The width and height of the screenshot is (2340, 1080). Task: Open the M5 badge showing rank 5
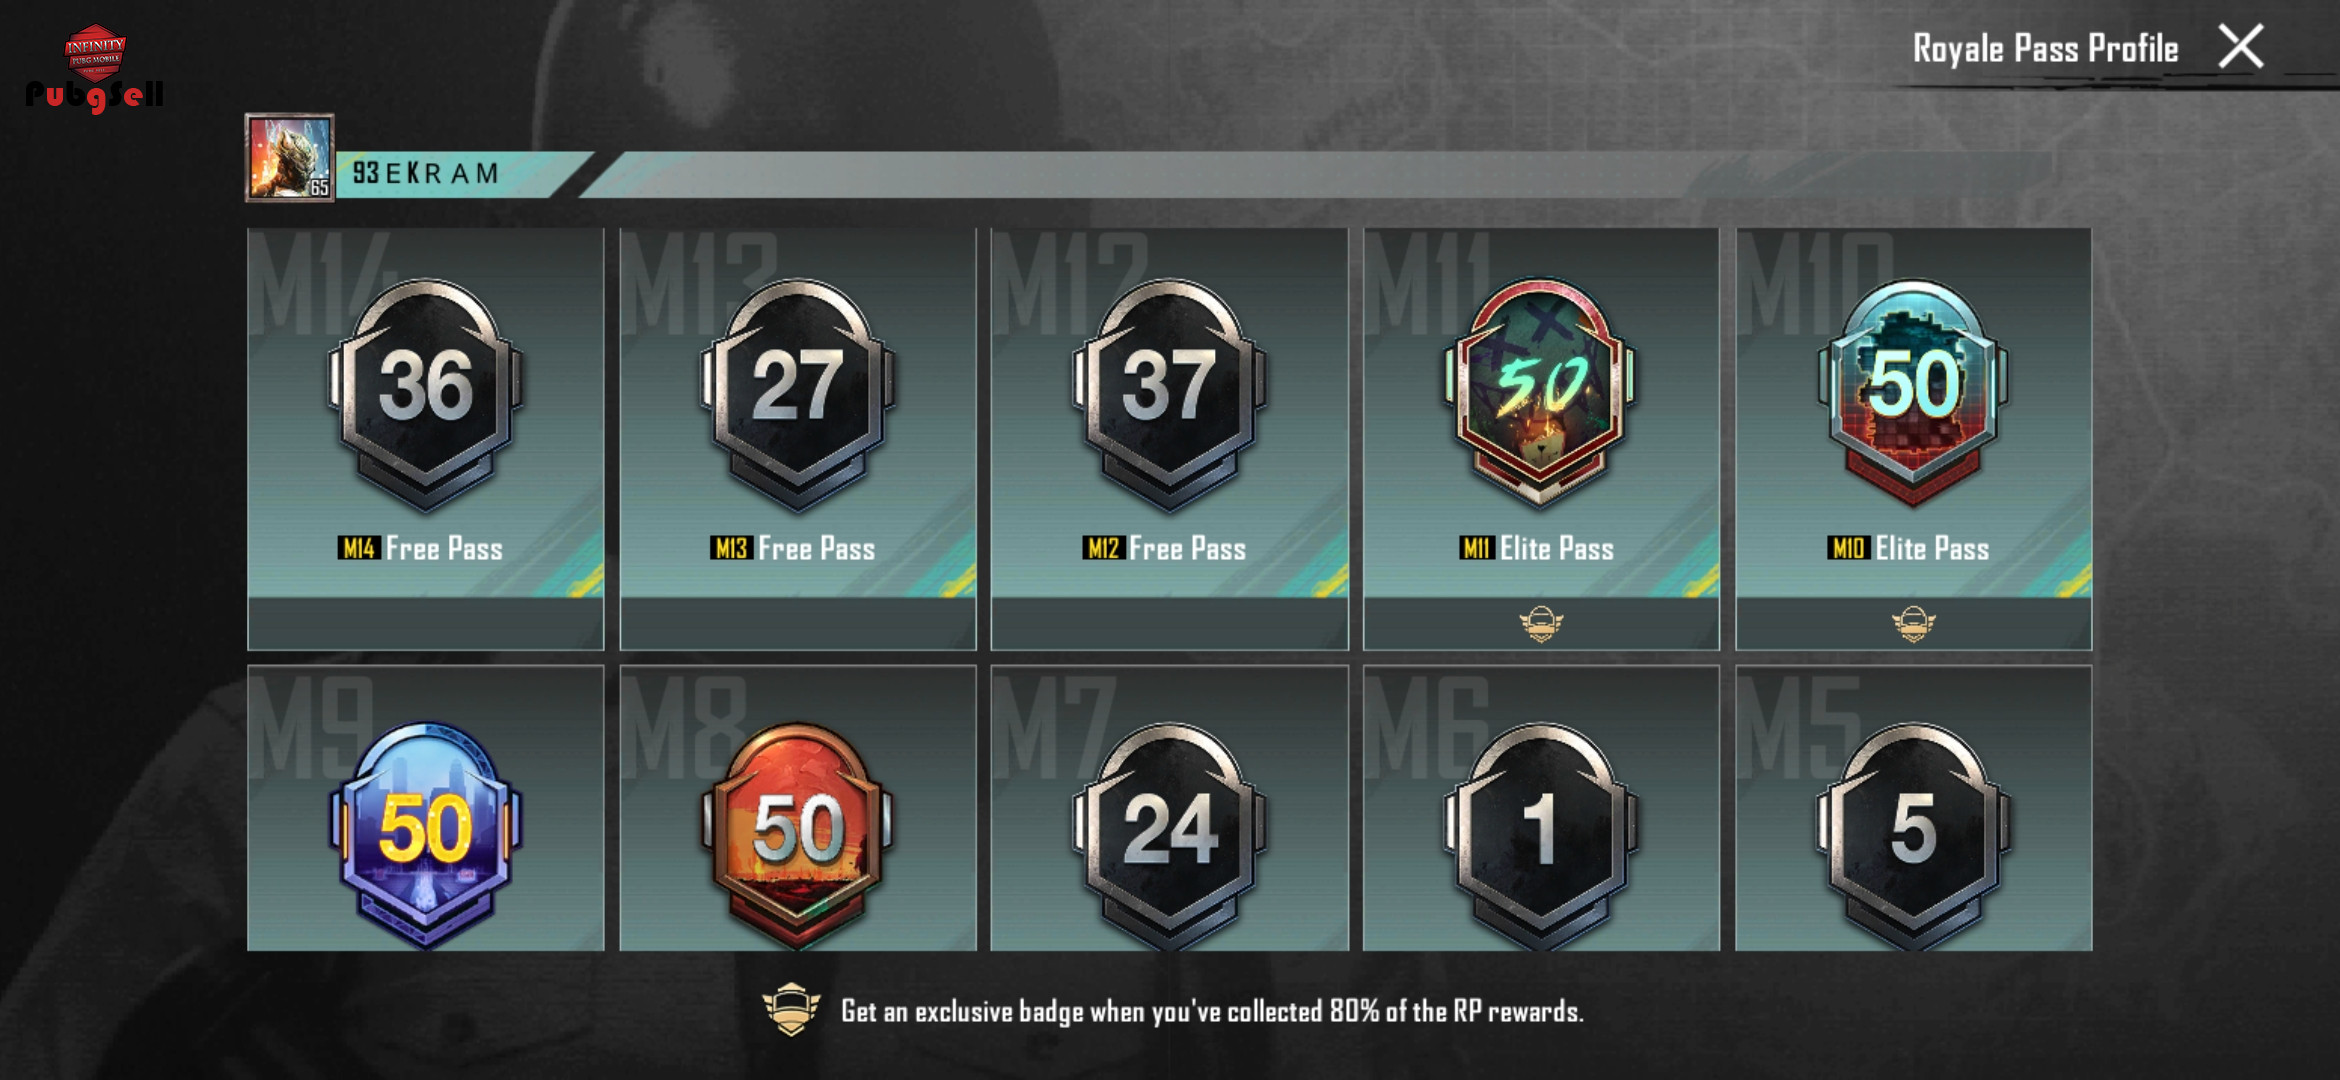(x=1914, y=832)
